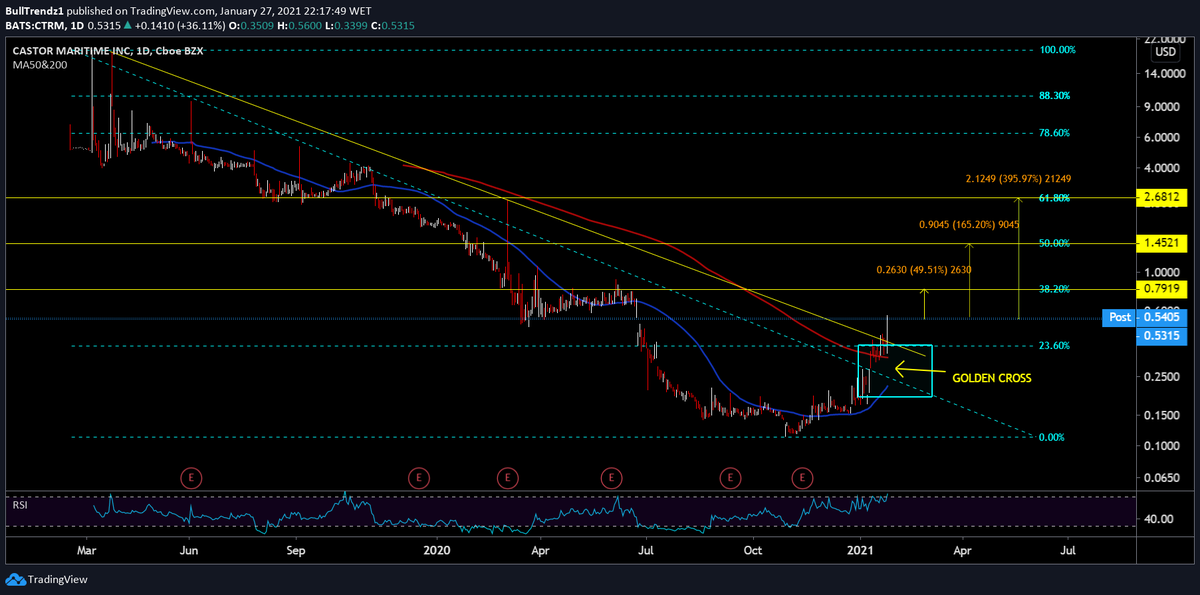Open the earnings marker nearest the Jun label
Screen dimensions: 1200x595
pyautogui.click(x=190, y=479)
